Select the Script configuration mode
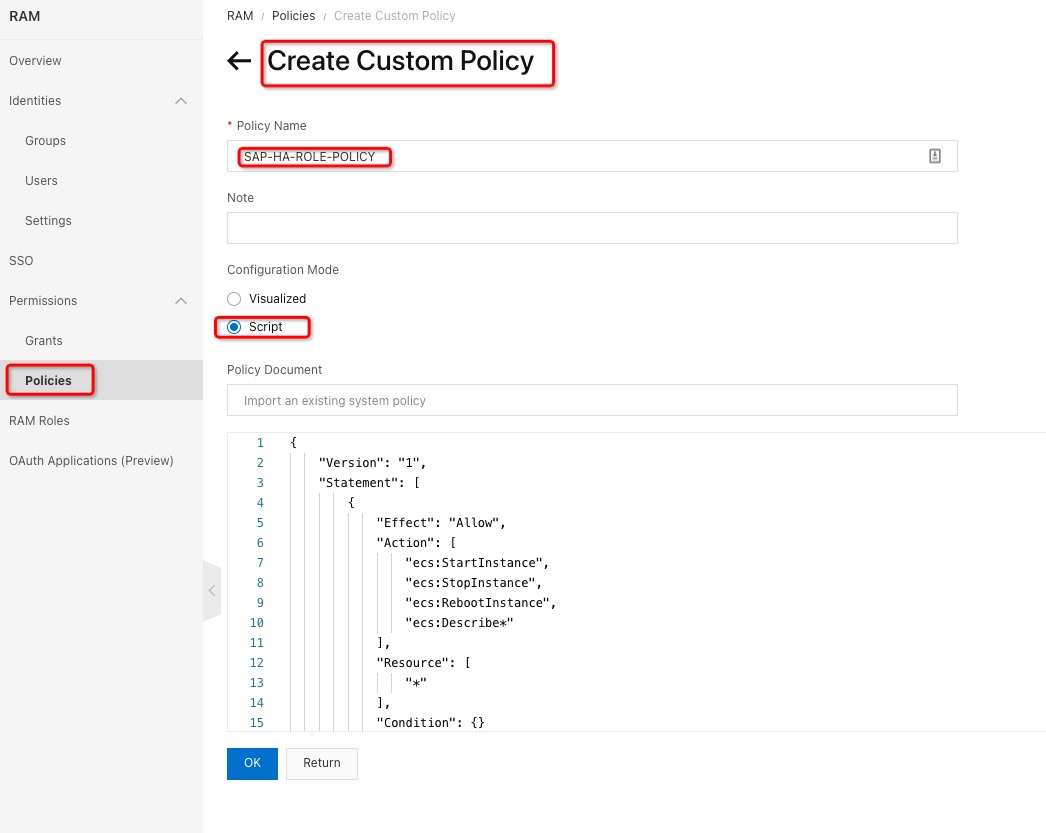Viewport: 1046px width, 833px height. (233, 326)
